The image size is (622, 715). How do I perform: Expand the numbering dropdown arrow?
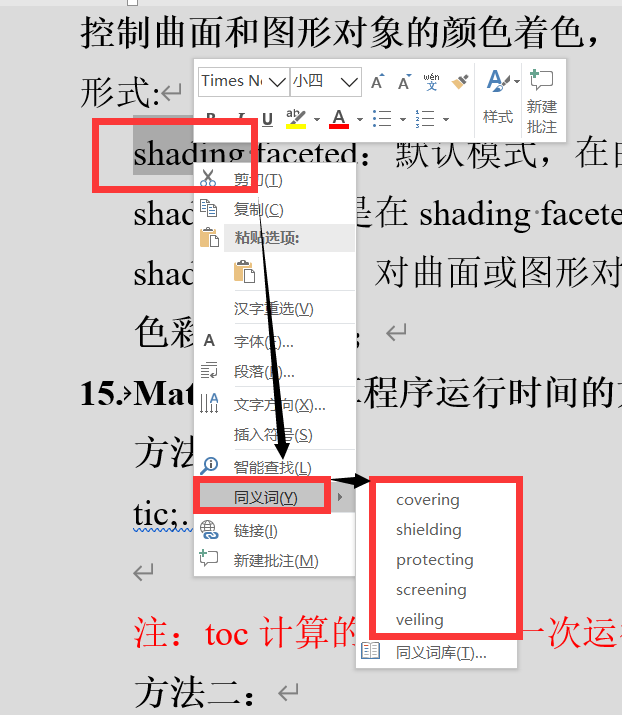[x=446, y=119]
